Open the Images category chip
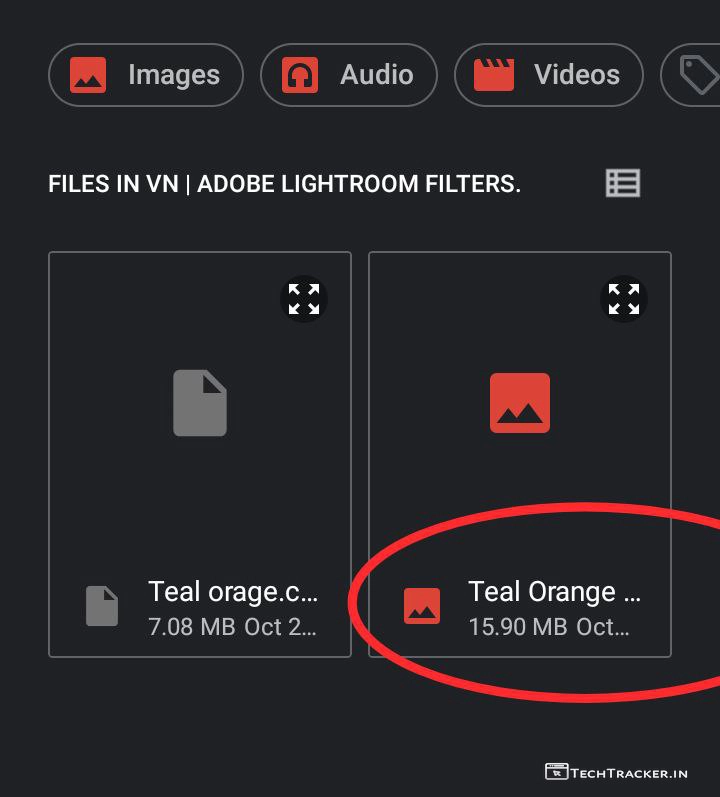This screenshot has width=720, height=797. tap(146, 75)
